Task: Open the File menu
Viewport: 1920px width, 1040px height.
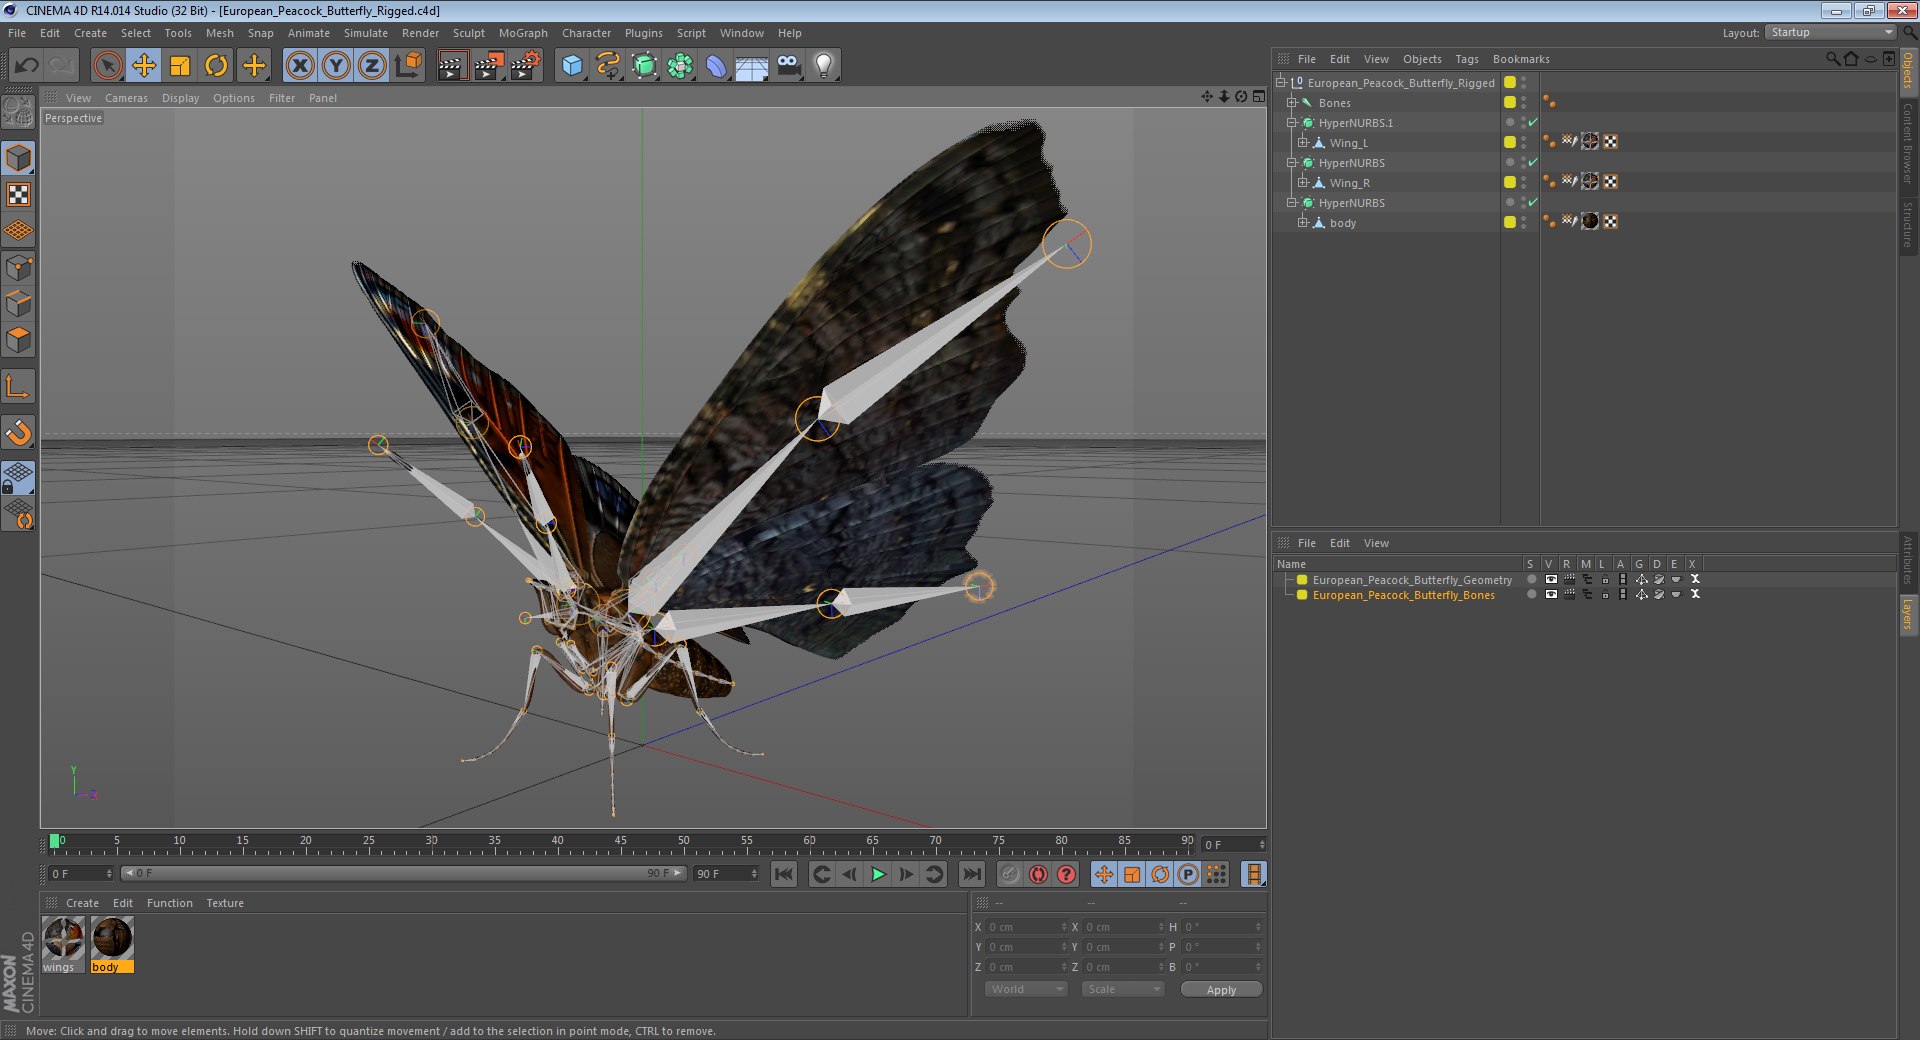Action: coord(17,33)
